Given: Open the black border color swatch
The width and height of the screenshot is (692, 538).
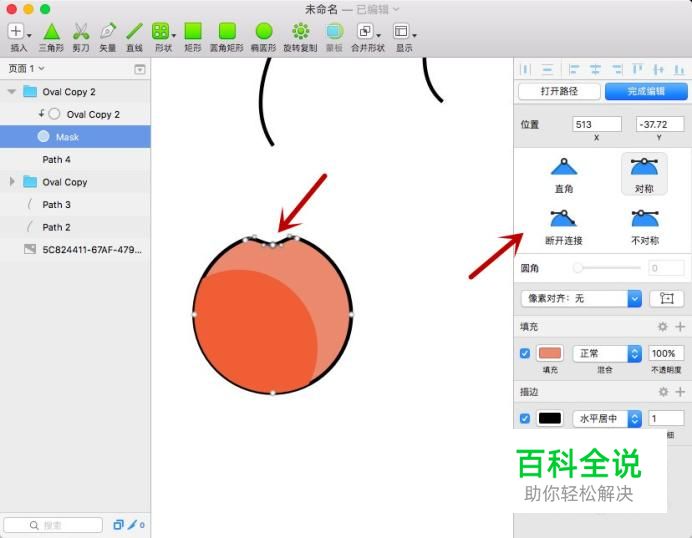Looking at the screenshot, I should click(550, 418).
